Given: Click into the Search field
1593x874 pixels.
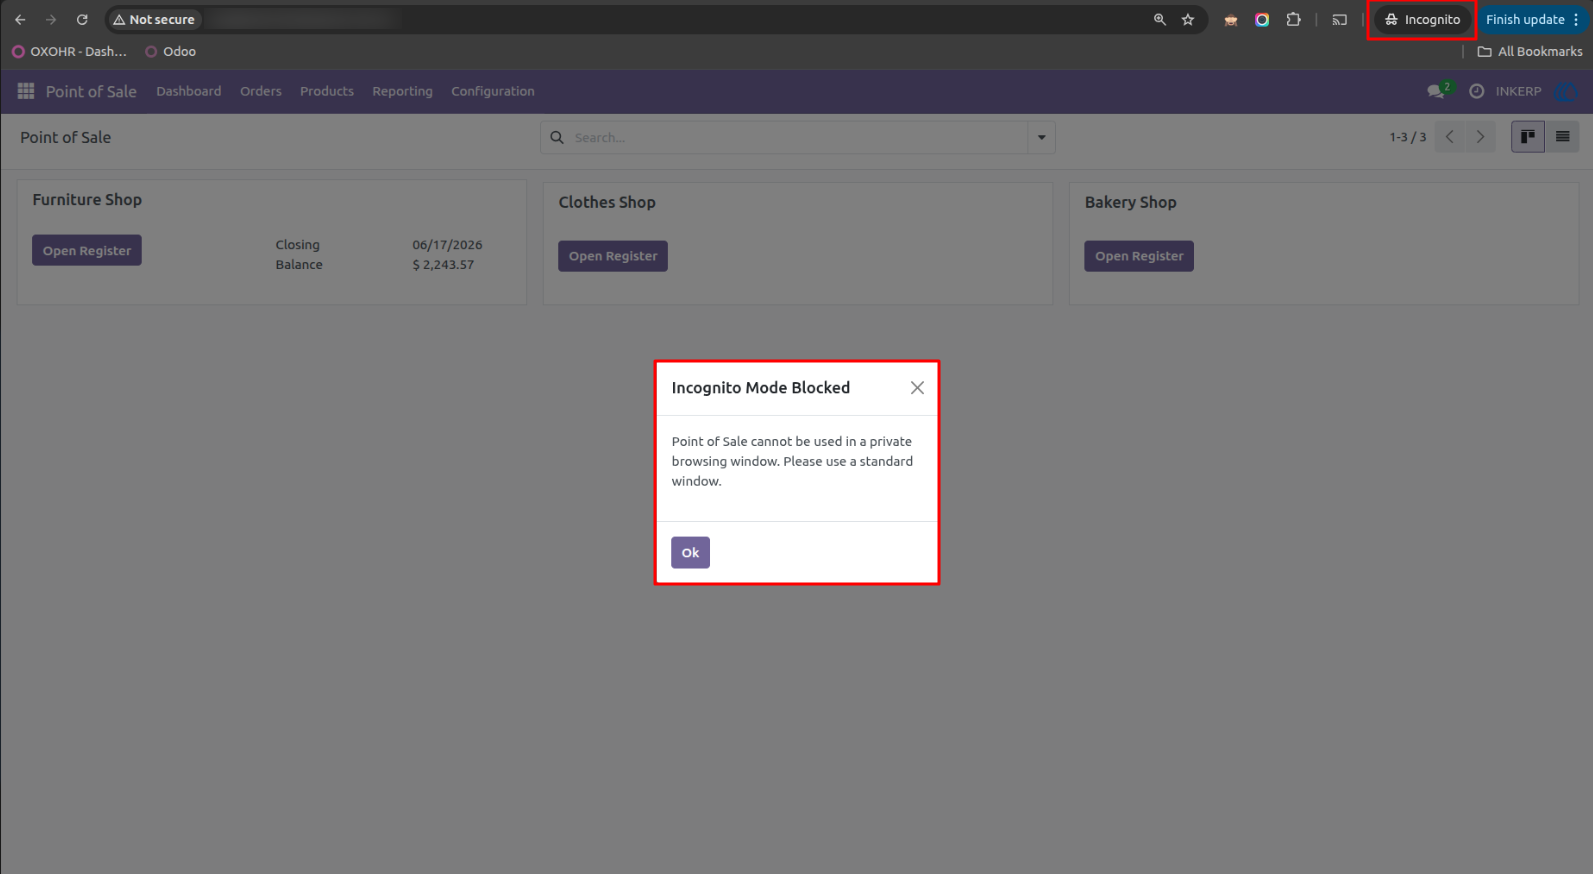Looking at the screenshot, I should pos(798,137).
